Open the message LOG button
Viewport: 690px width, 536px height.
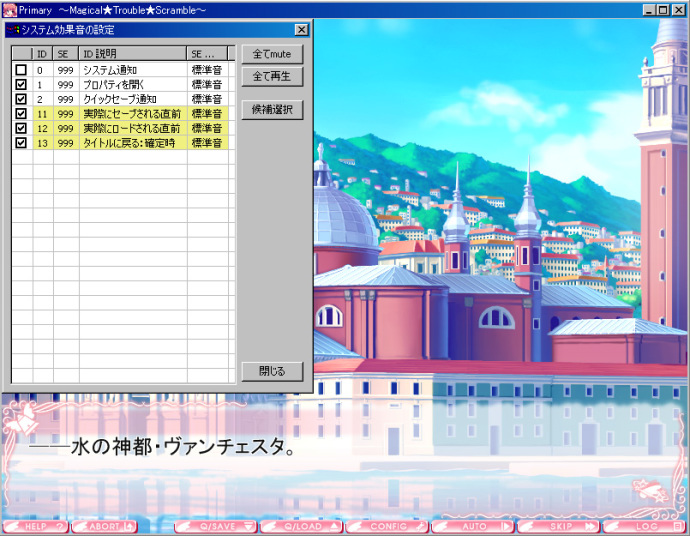644,526
